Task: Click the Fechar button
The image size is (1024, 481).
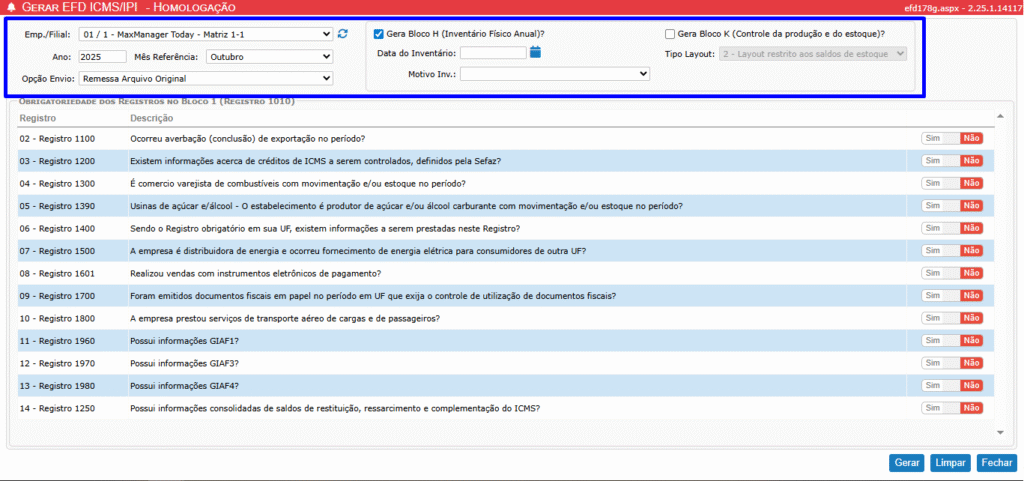Action: pos(997,463)
